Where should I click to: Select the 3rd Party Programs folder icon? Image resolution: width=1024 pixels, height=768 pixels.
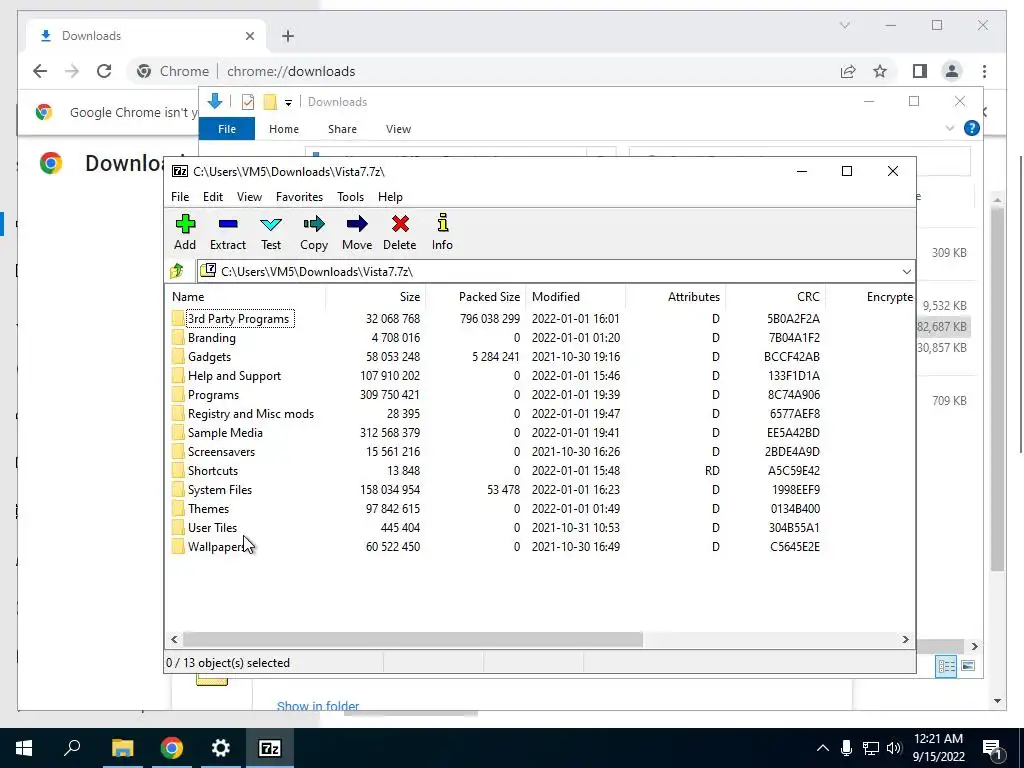pyautogui.click(x=178, y=319)
